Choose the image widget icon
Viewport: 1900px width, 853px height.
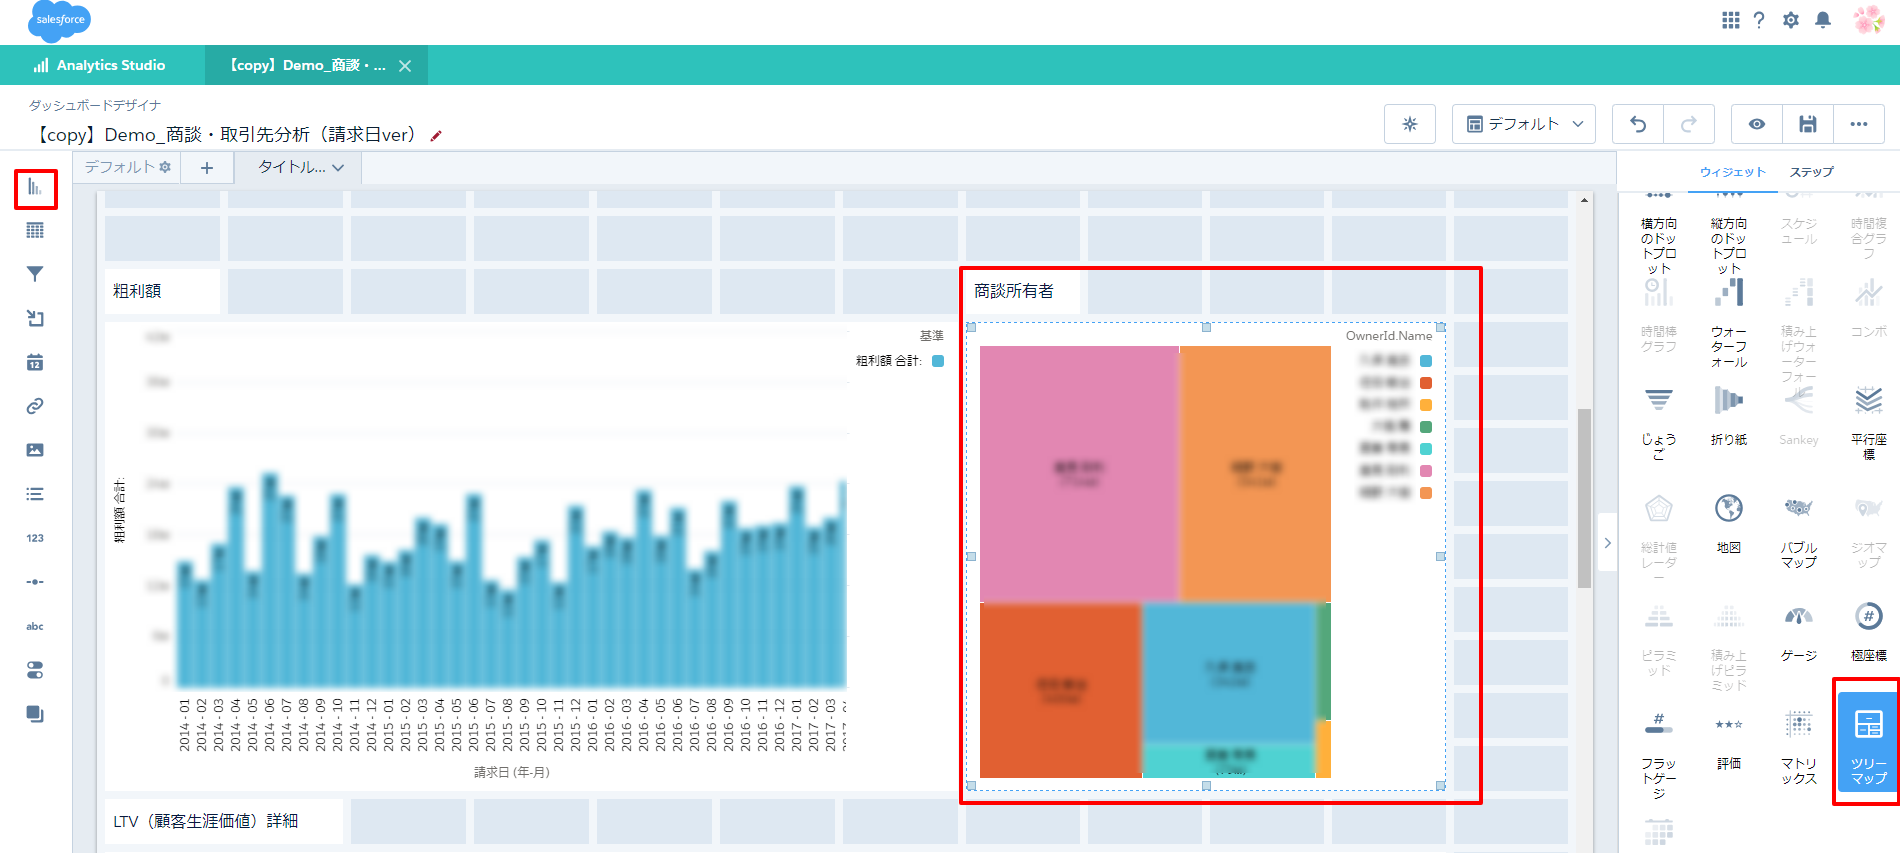[35, 450]
